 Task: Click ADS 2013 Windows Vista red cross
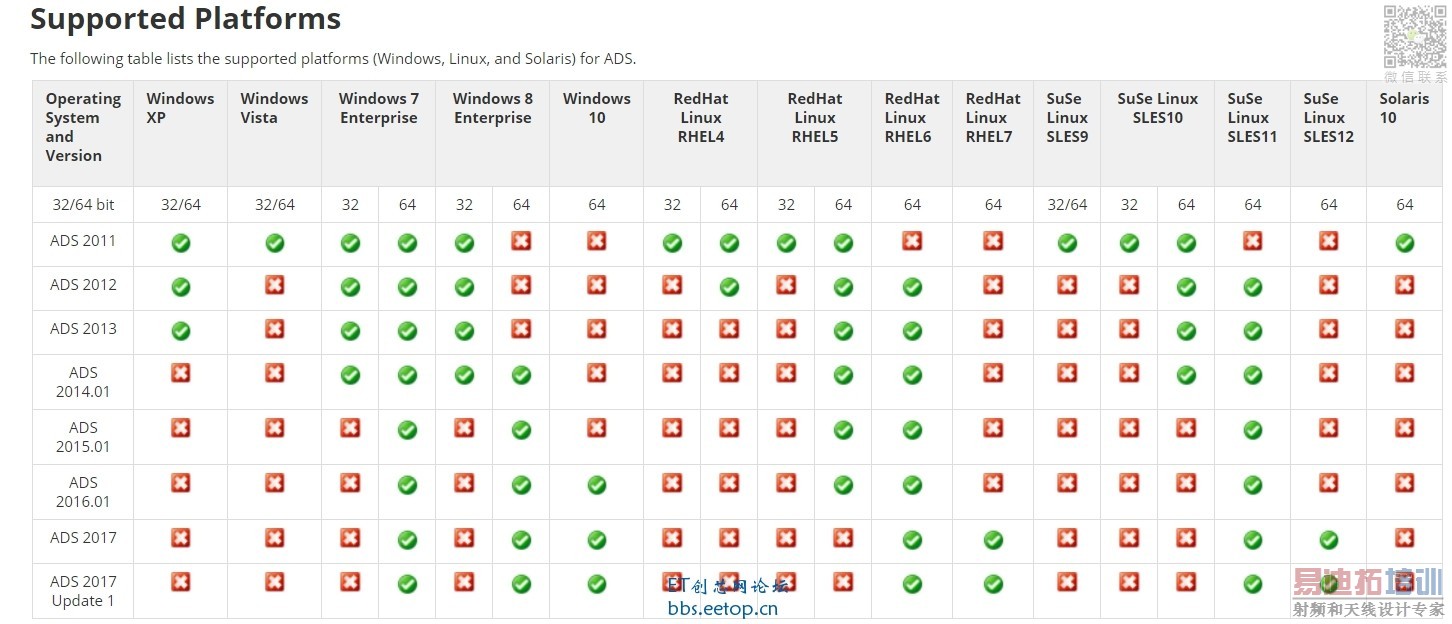point(275,330)
